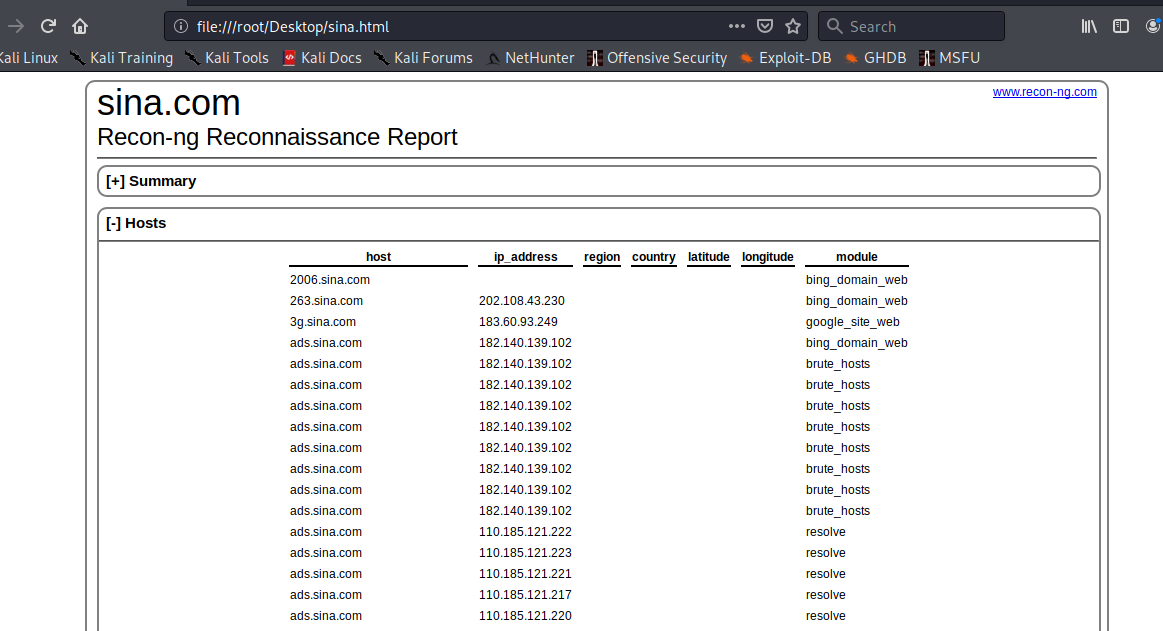Select IP address 110.185.121.217

pyautogui.click(x=525, y=595)
